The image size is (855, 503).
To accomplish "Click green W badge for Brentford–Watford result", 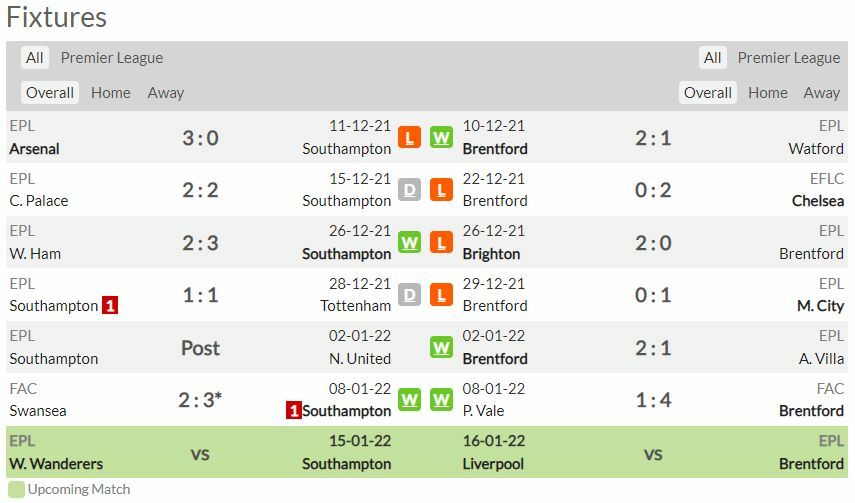I will point(441,138).
